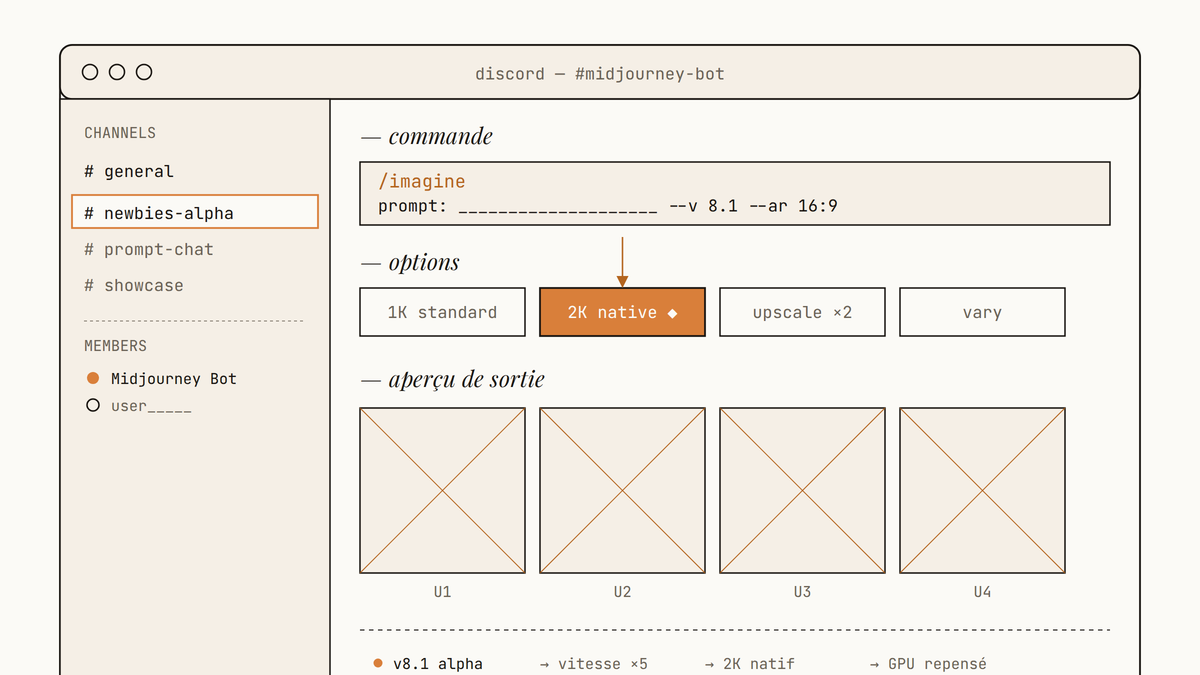Click the v8.1 alpha status entry
Image resolution: width=1200 pixels, height=675 pixels.
point(428,664)
